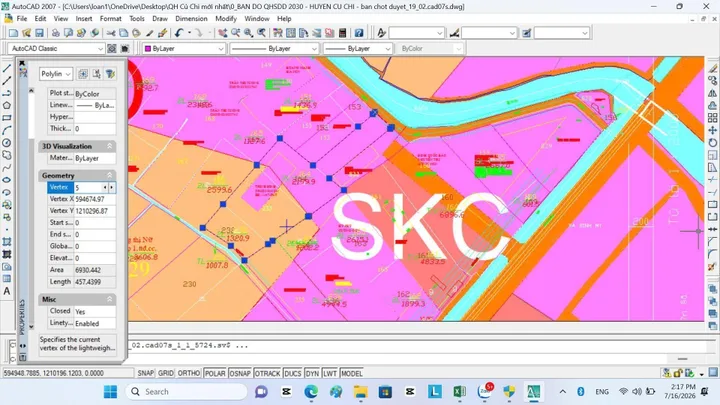
Task: Collapse the Geometry section
Action: point(109,175)
